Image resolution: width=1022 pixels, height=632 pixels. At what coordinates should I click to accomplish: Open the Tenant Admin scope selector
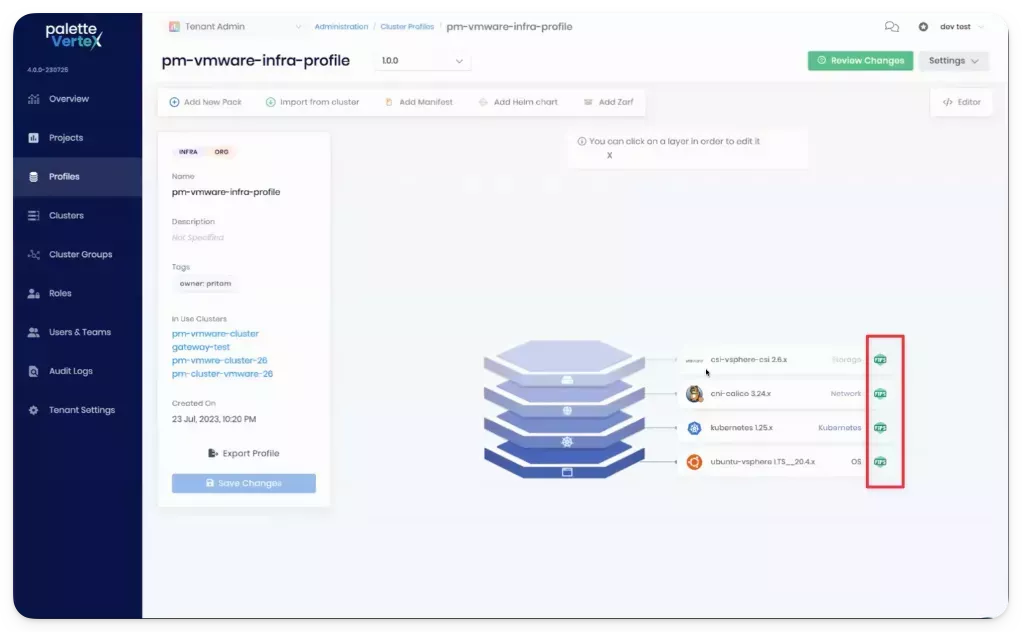235,27
